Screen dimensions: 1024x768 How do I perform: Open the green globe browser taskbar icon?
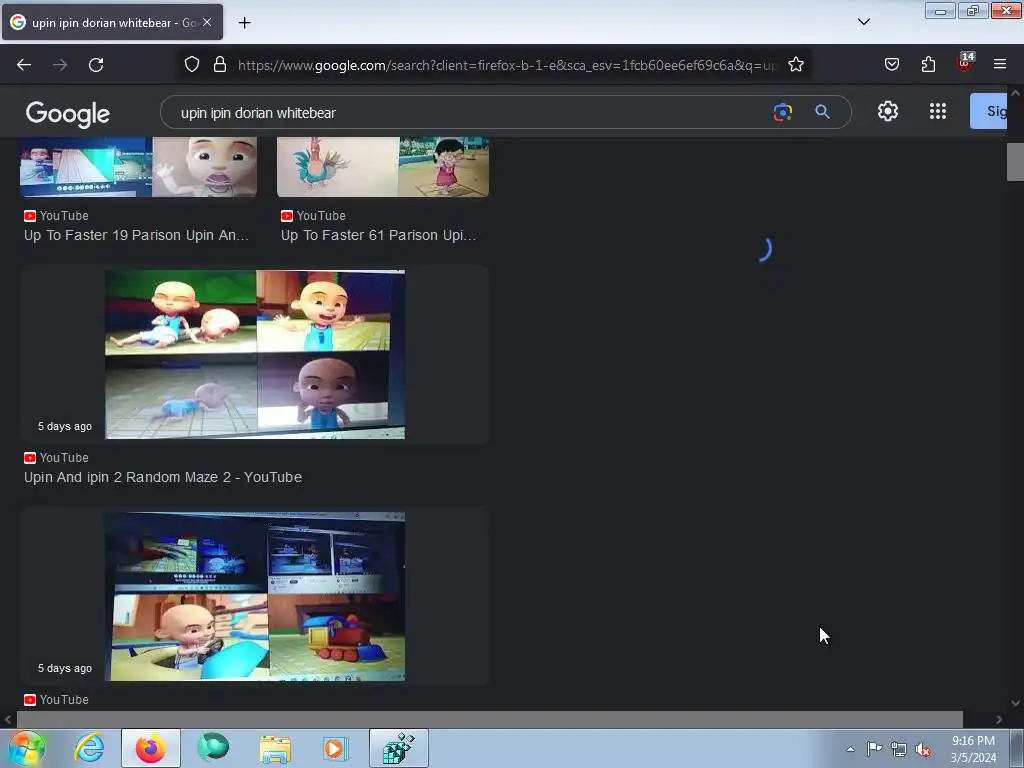(x=213, y=748)
